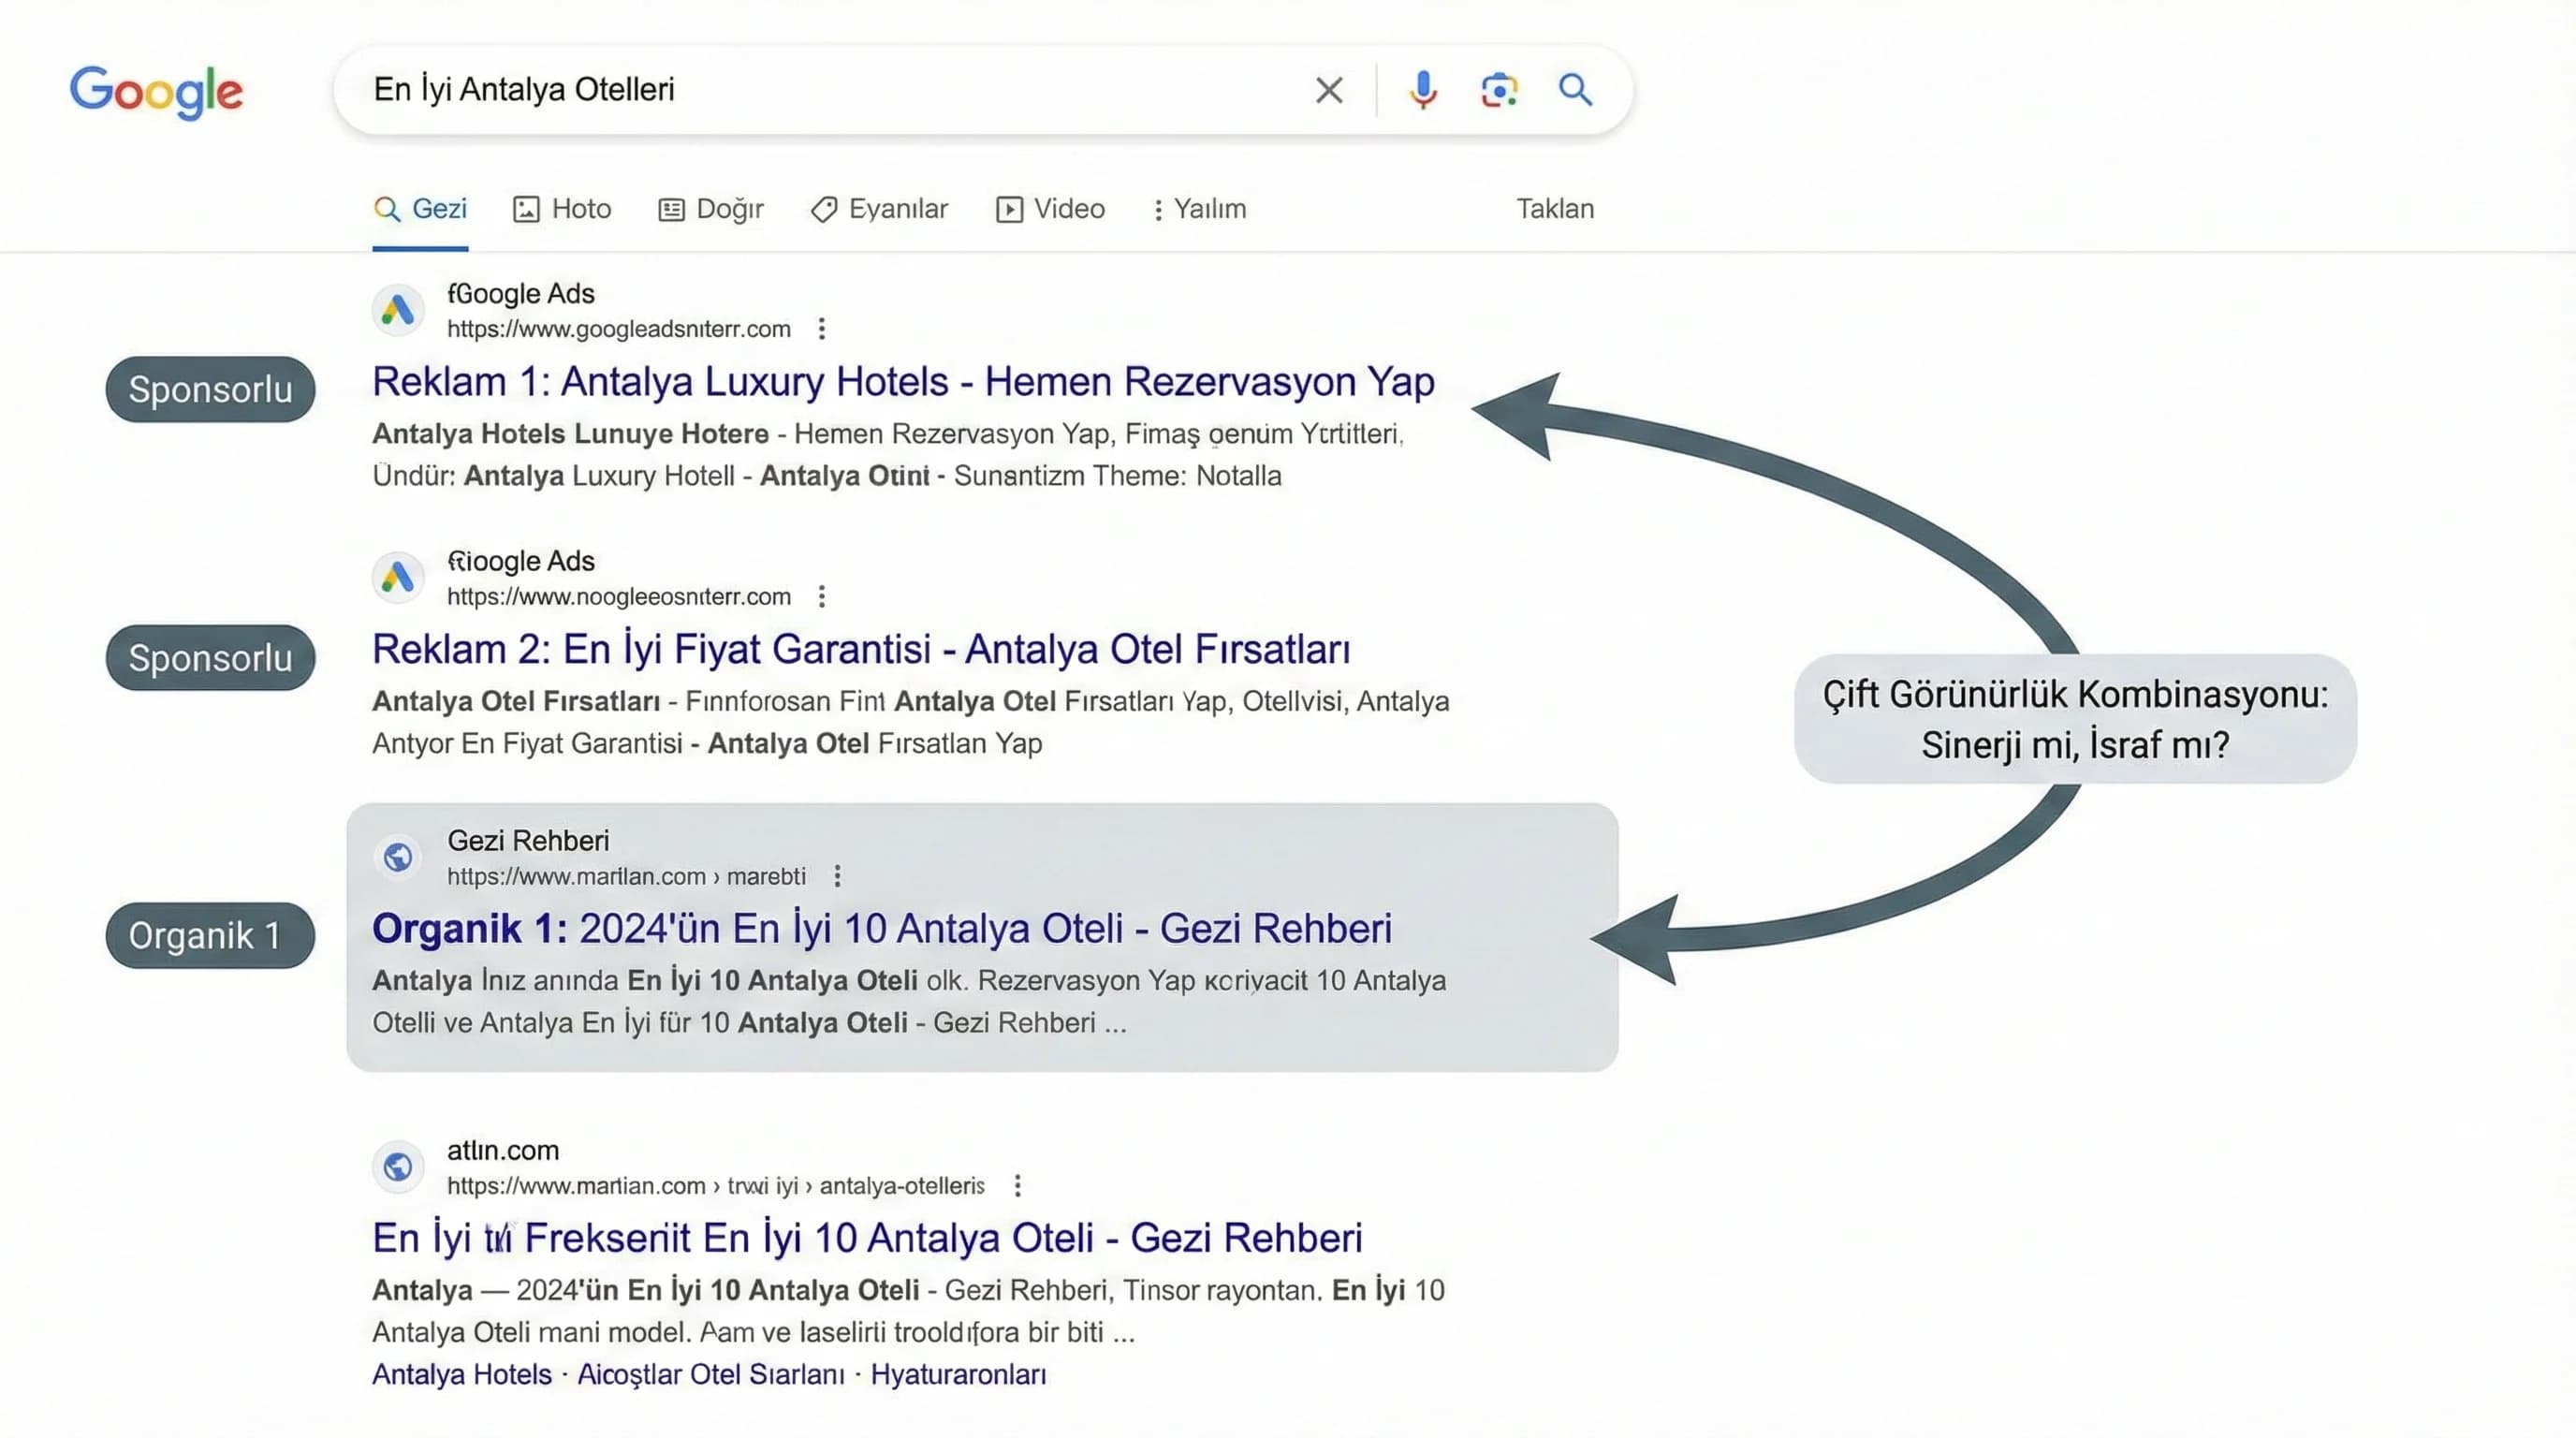Screen dimensions: 2576x1438
Task: Open three-dot menu beside antalya-otelleris URL
Action: point(1017,1186)
